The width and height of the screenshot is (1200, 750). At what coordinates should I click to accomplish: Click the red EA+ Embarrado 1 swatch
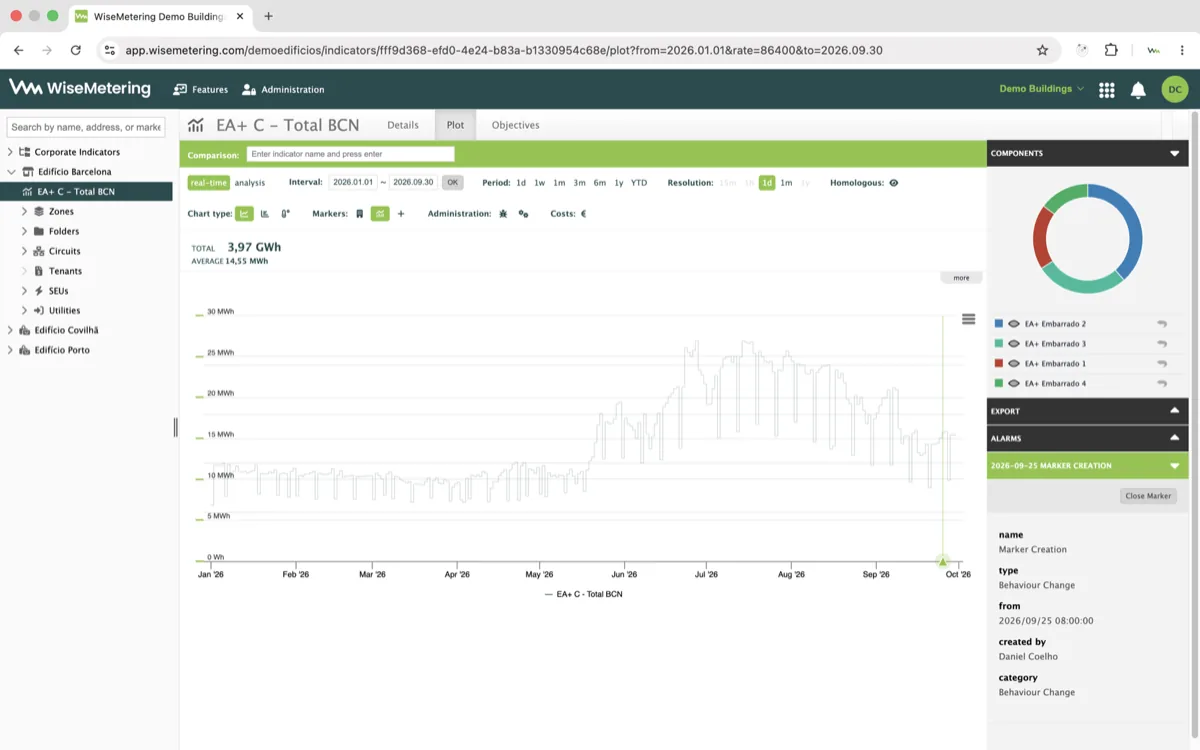[999, 364]
